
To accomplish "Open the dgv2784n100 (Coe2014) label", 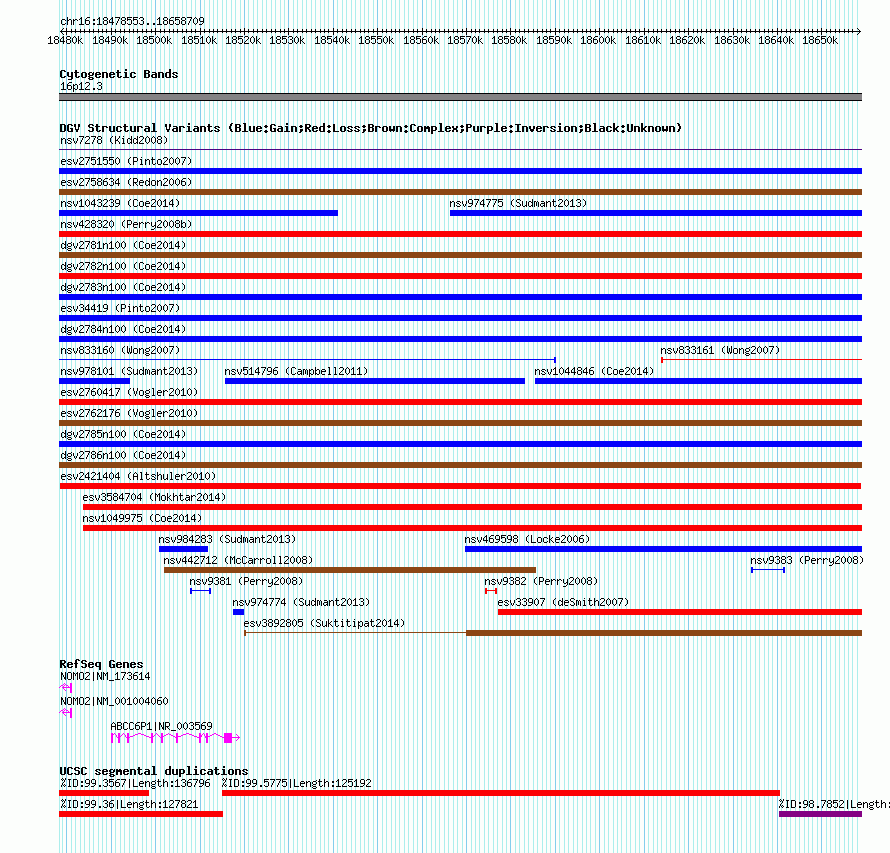I will tap(123, 329).
